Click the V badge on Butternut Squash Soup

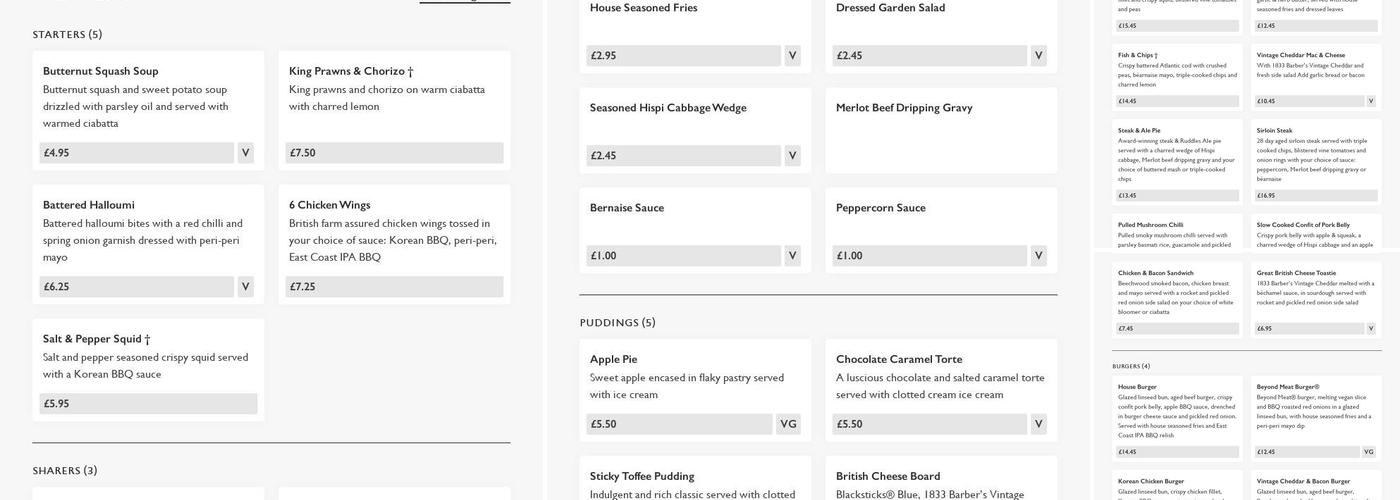click(x=245, y=153)
